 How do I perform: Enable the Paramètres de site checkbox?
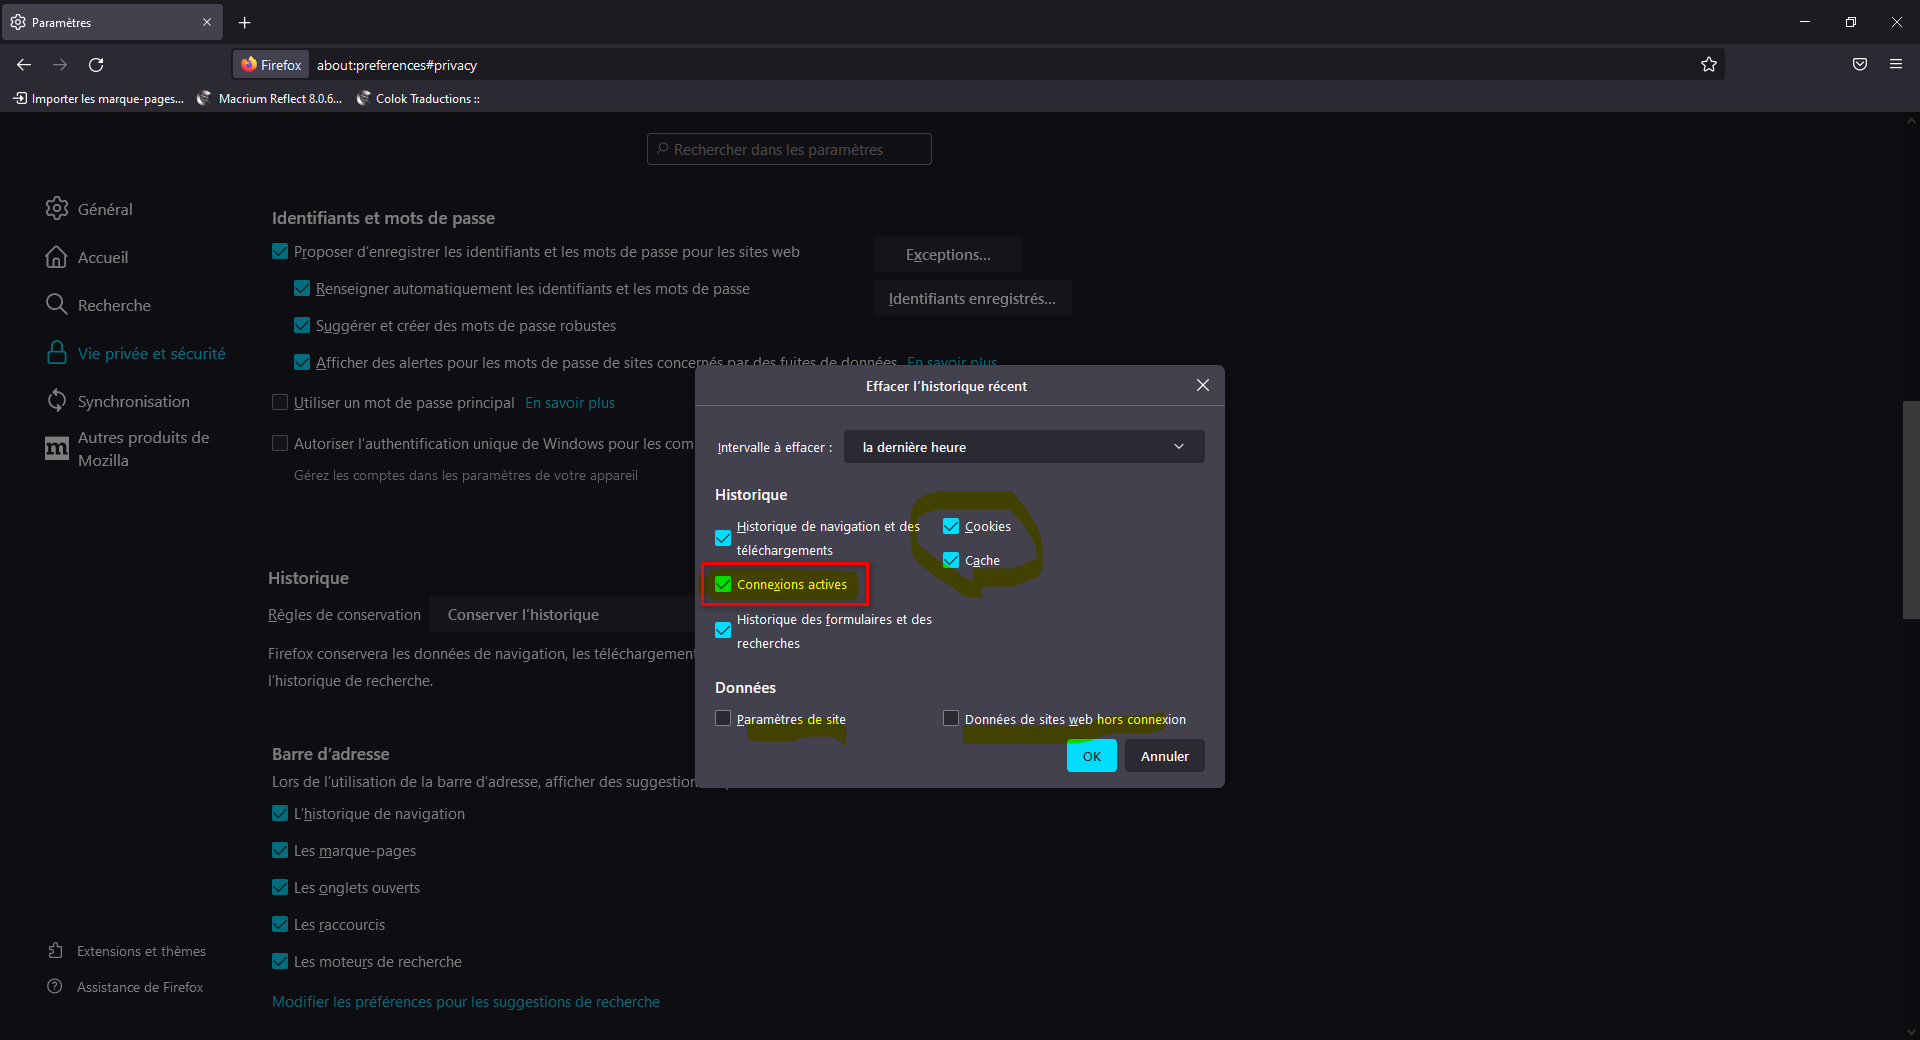click(x=723, y=719)
